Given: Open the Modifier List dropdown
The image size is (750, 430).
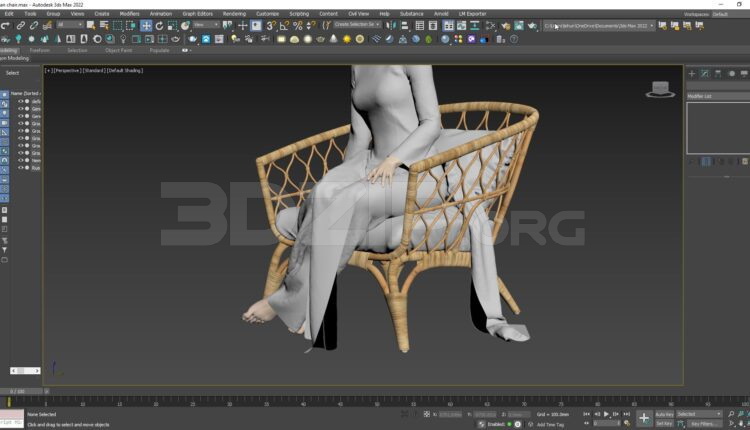Looking at the screenshot, I should pos(718,96).
